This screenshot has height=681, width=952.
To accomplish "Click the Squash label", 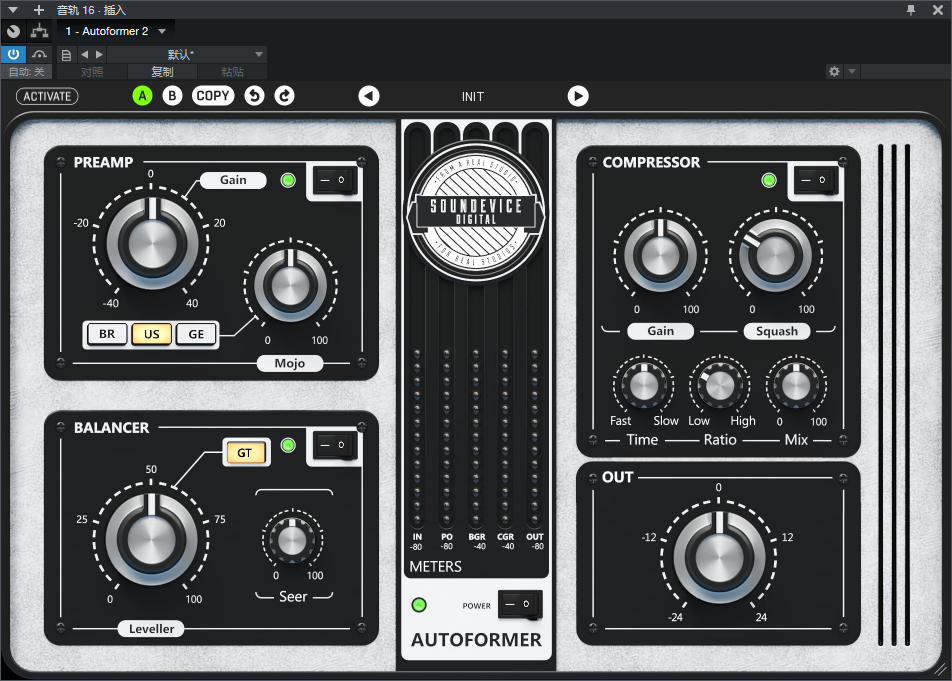I will [x=777, y=331].
